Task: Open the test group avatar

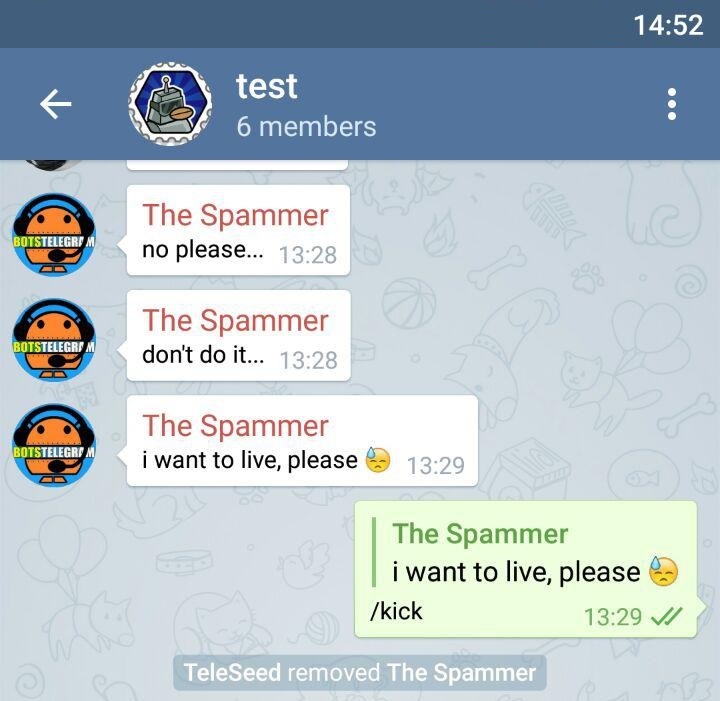Action: (x=170, y=104)
